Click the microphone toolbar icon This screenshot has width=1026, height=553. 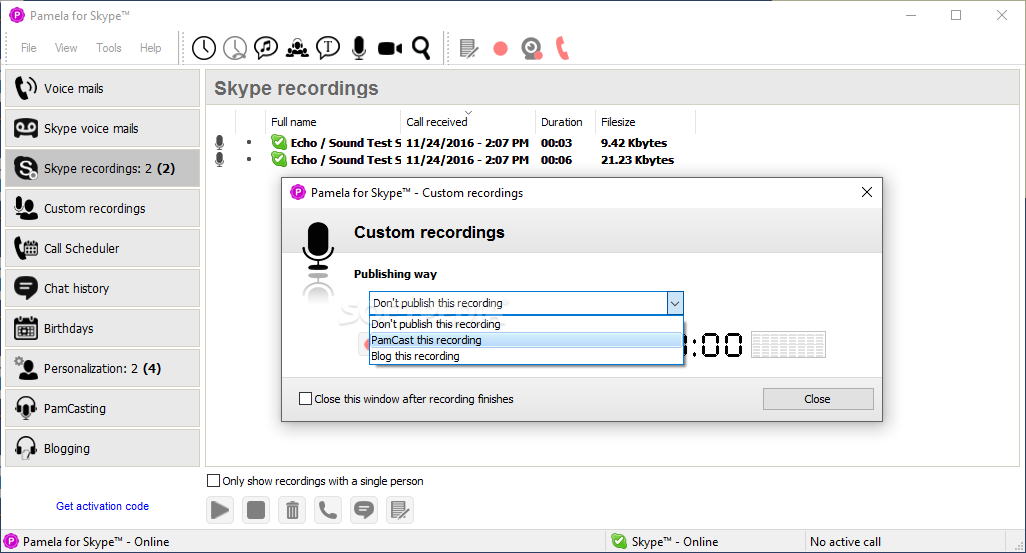(x=359, y=48)
